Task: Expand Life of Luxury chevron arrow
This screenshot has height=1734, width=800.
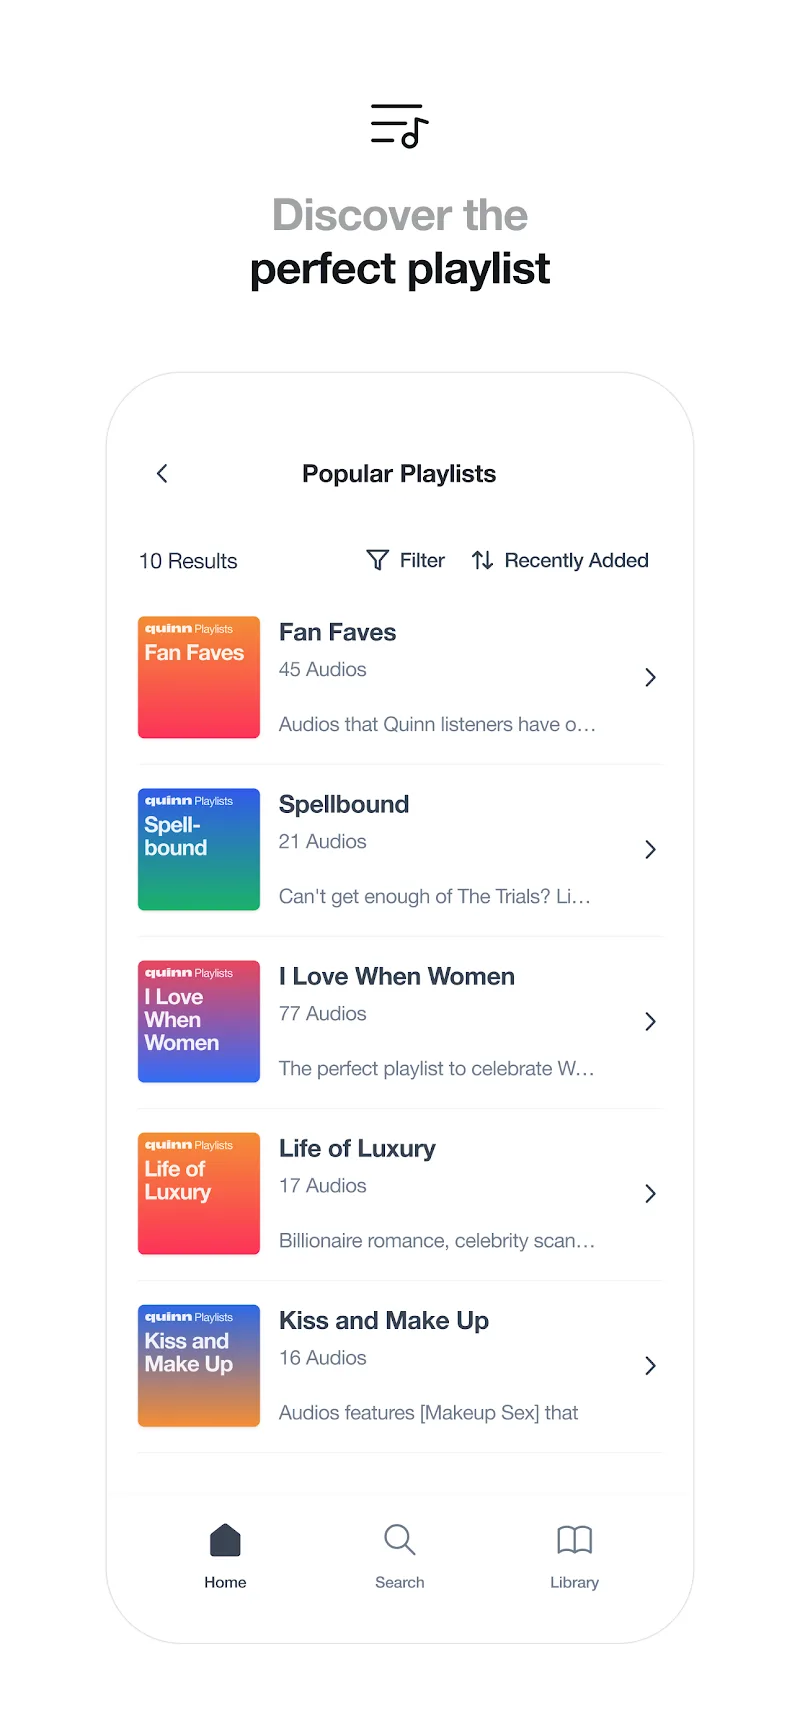Action: (650, 1193)
